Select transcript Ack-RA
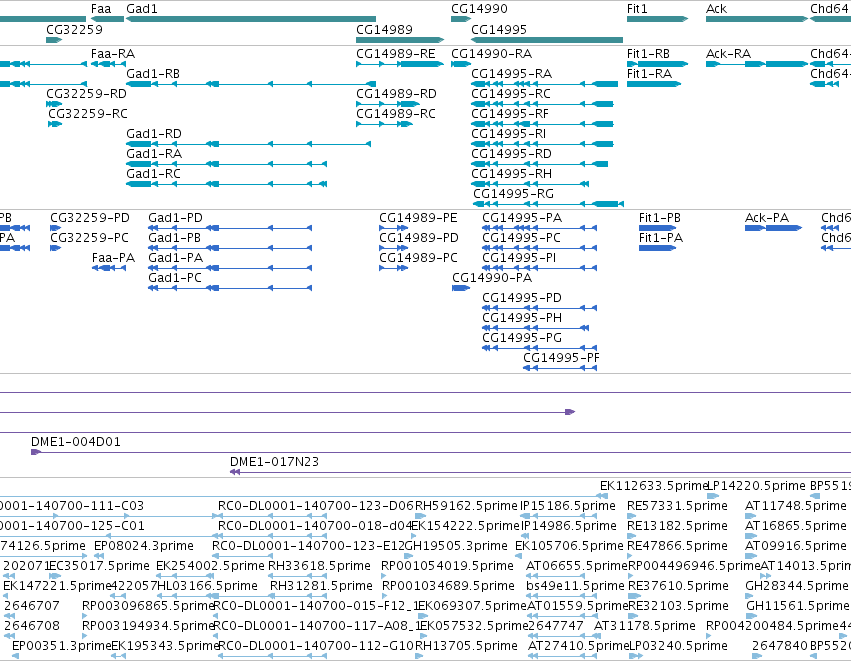Screen dimensions: 851x661 point(757,64)
